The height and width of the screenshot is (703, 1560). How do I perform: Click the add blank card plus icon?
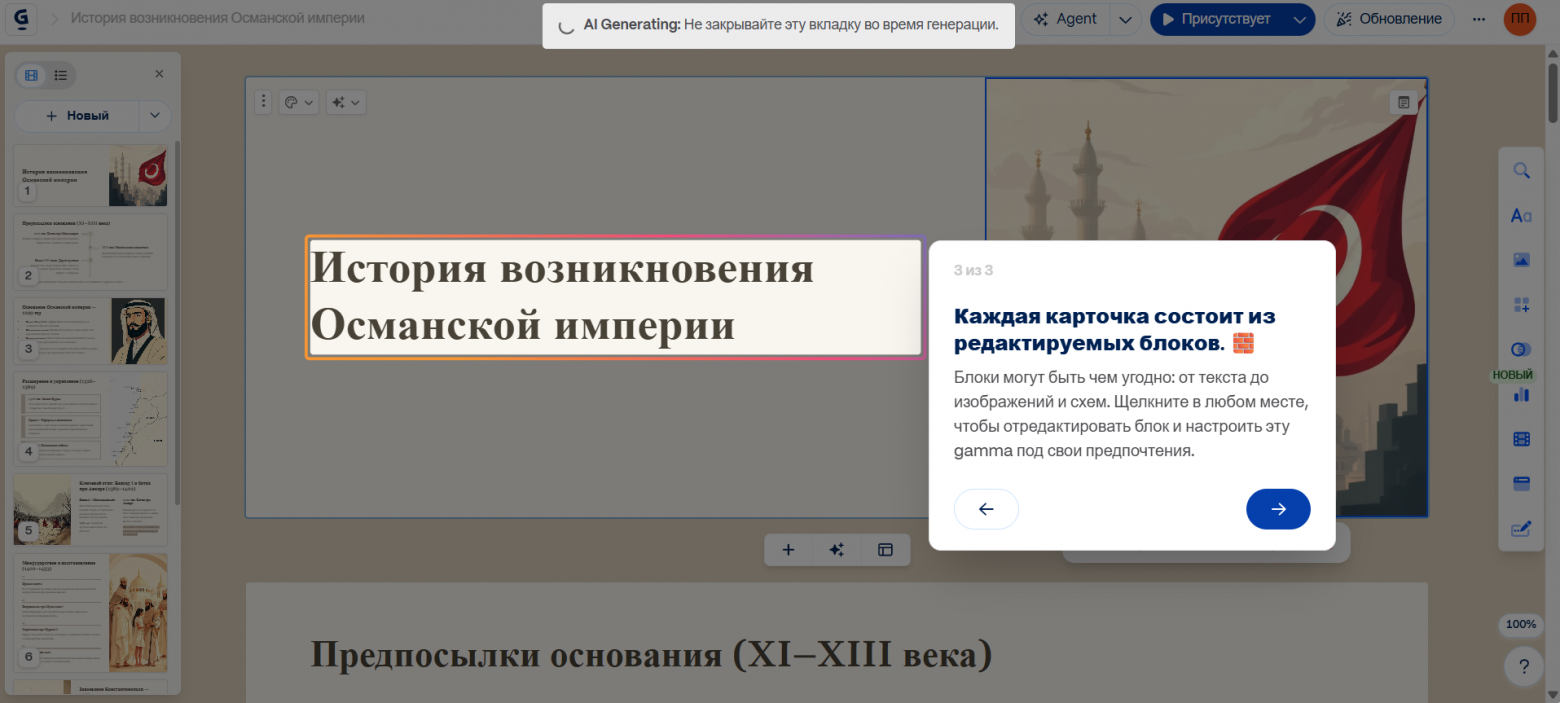788,550
